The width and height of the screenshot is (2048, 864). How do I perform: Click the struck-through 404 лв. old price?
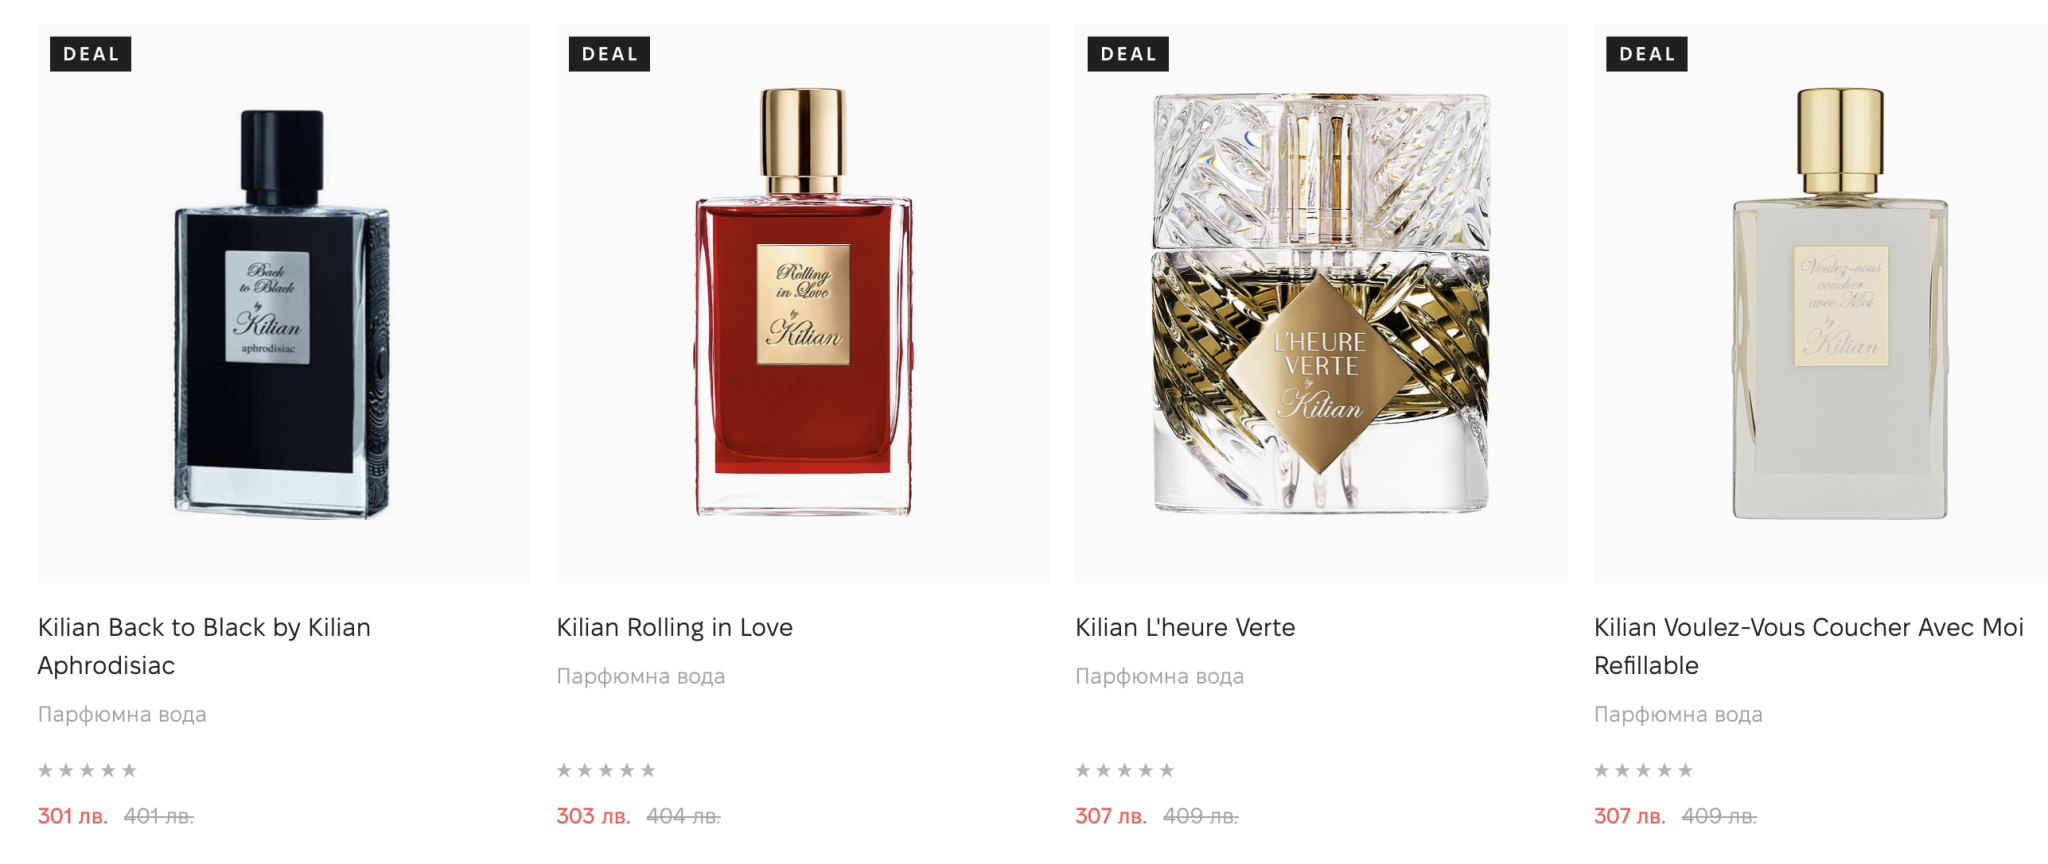click(683, 816)
